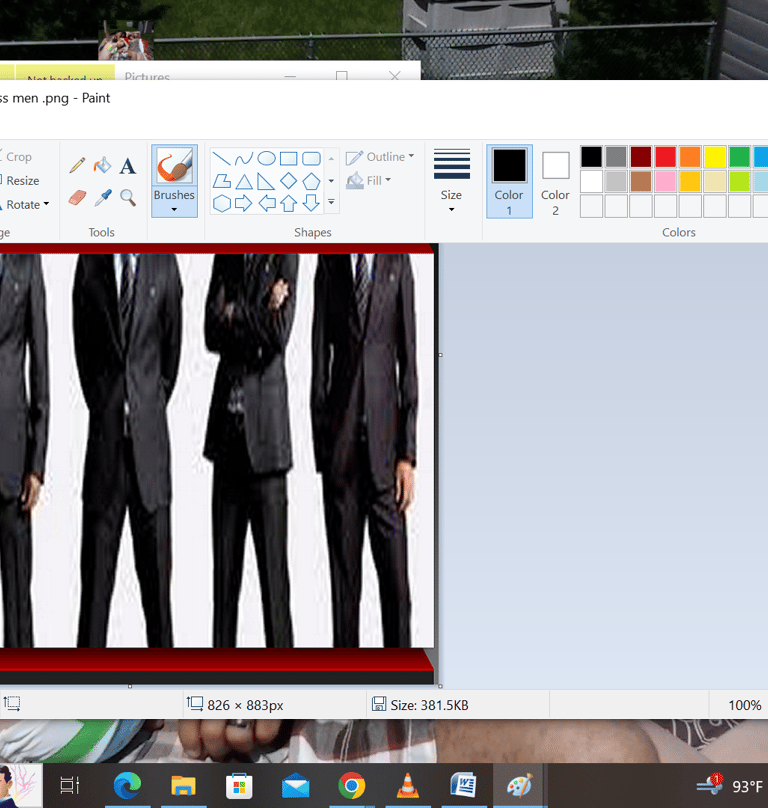
Task: Click the canvas bottom-right corner handle
Action: tap(440, 686)
